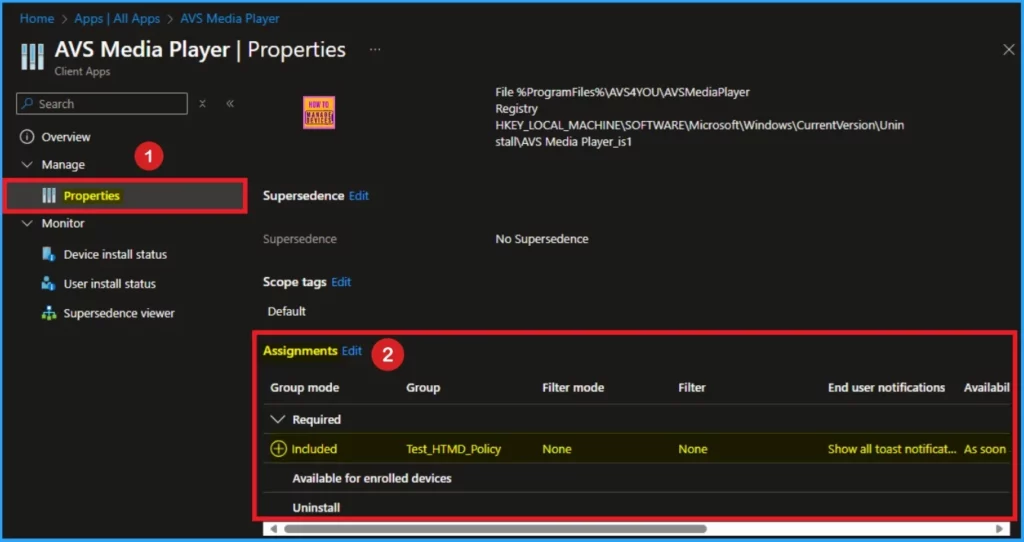Click the scrollbar right arrow
Image resolution: width=1024 pixels, height=542 pixels.
click(x=999, y=528)
